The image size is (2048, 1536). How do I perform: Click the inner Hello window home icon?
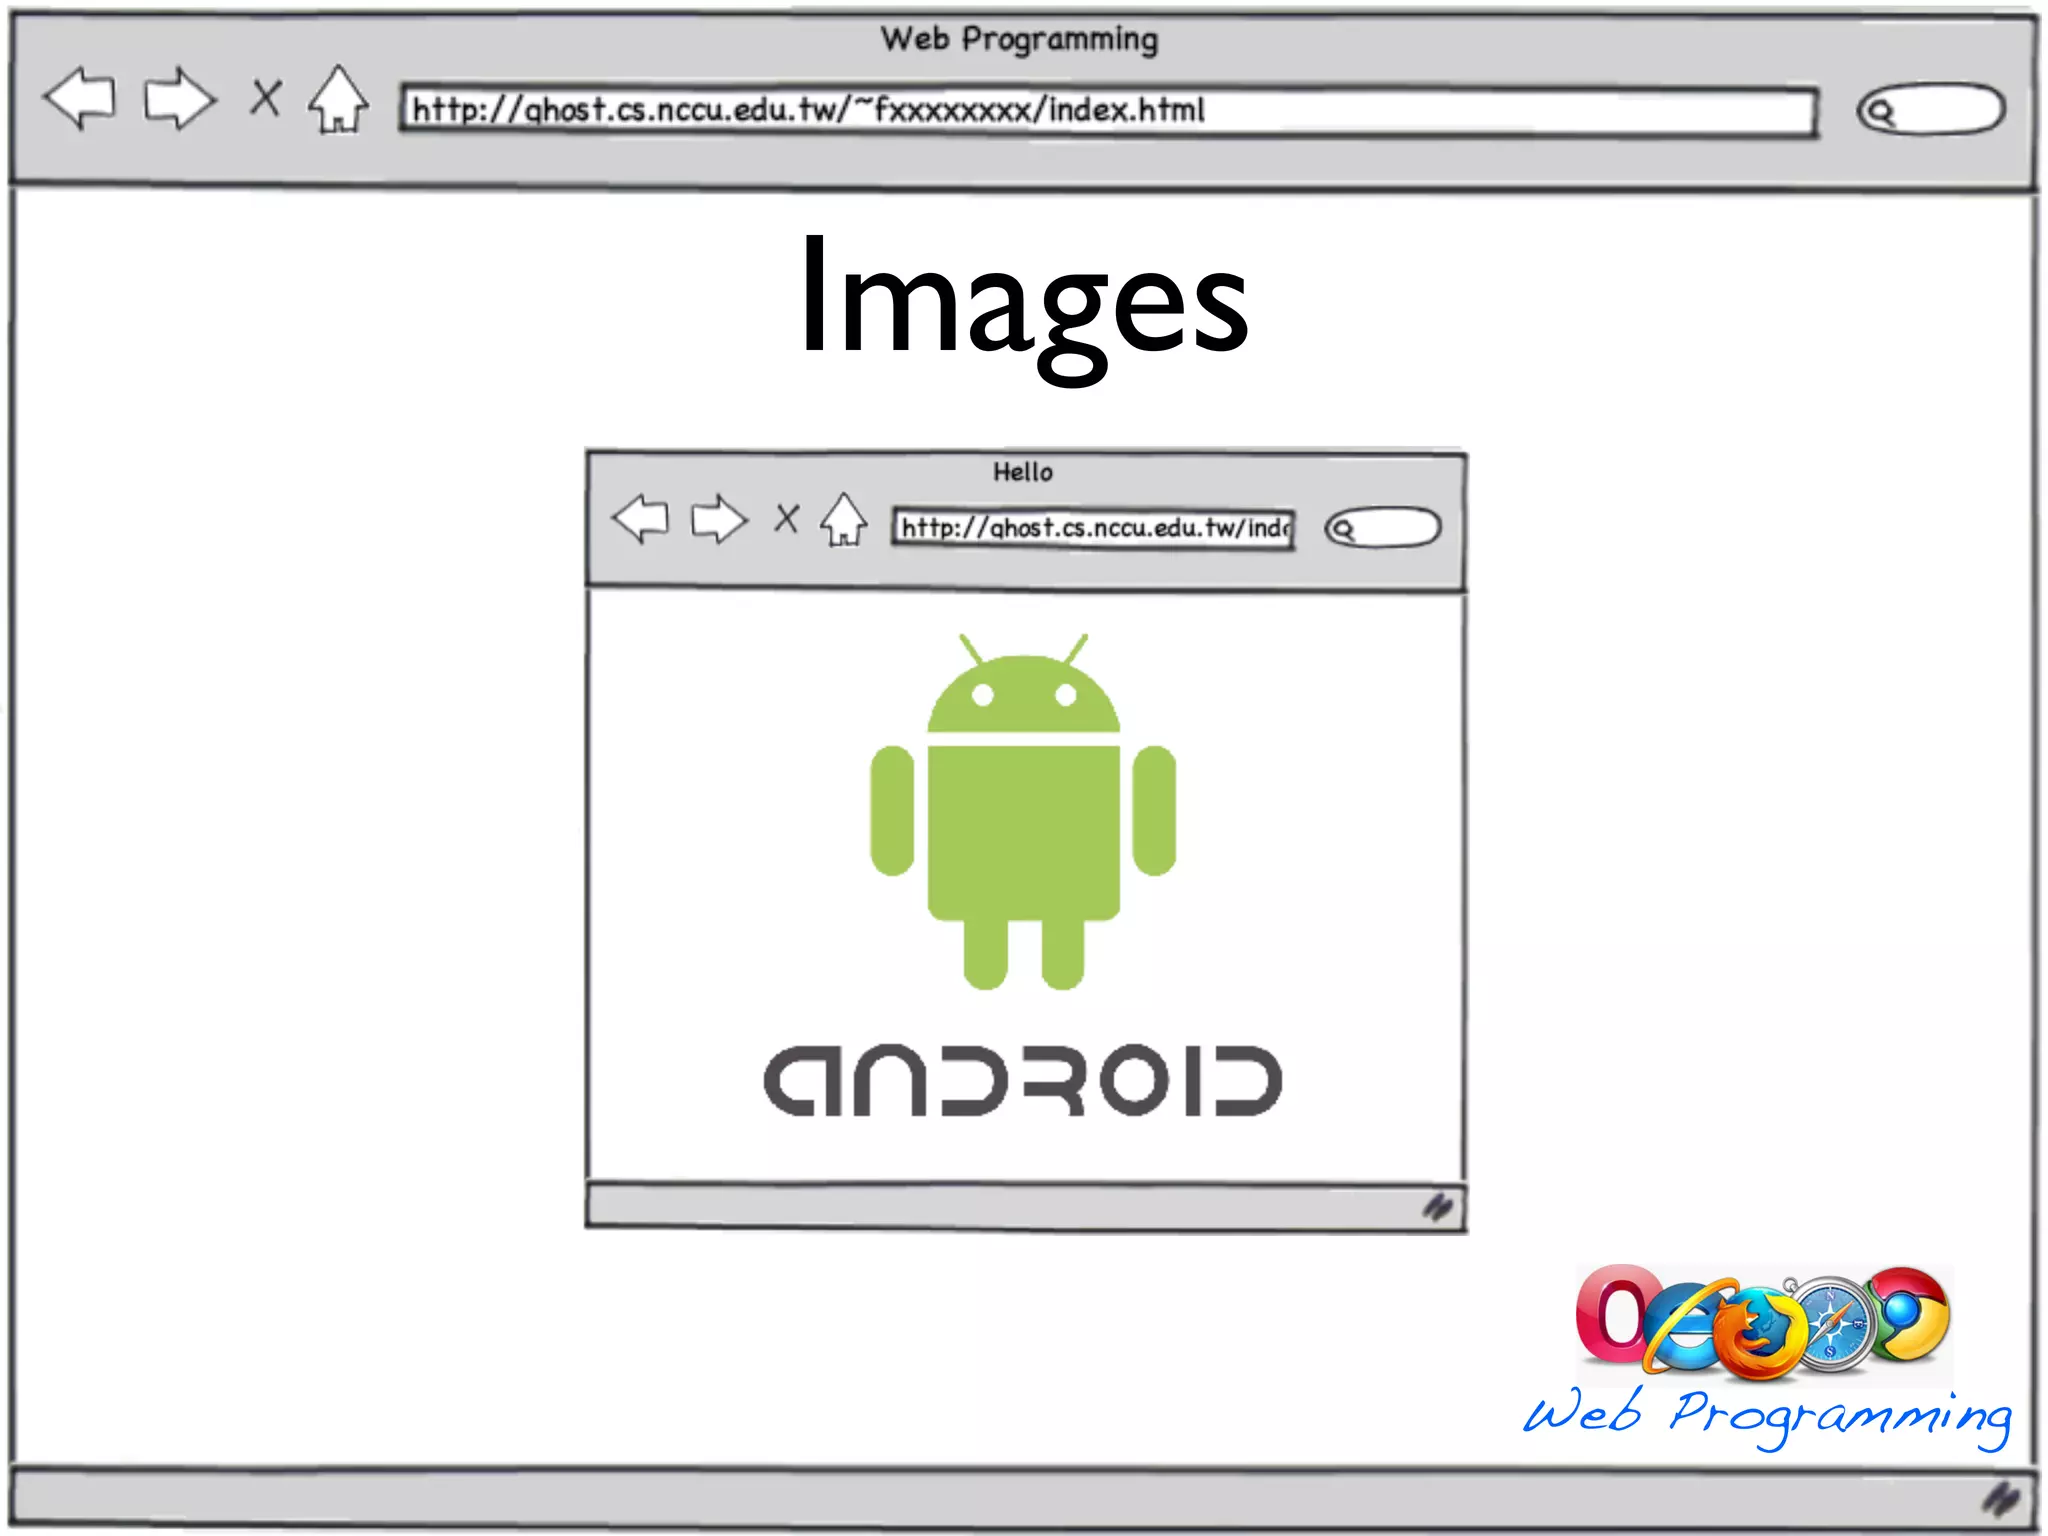[x=843, y=518]
